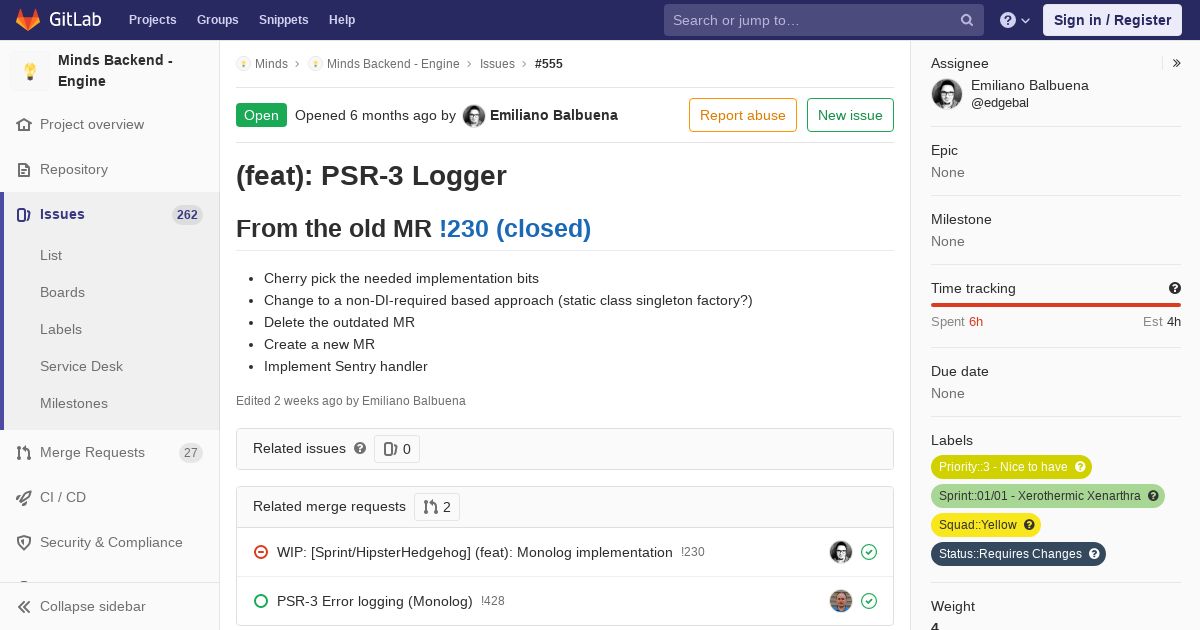Viewport: 1200px width, 630px height.
Task: Click the New issue button
Action: 850,115
